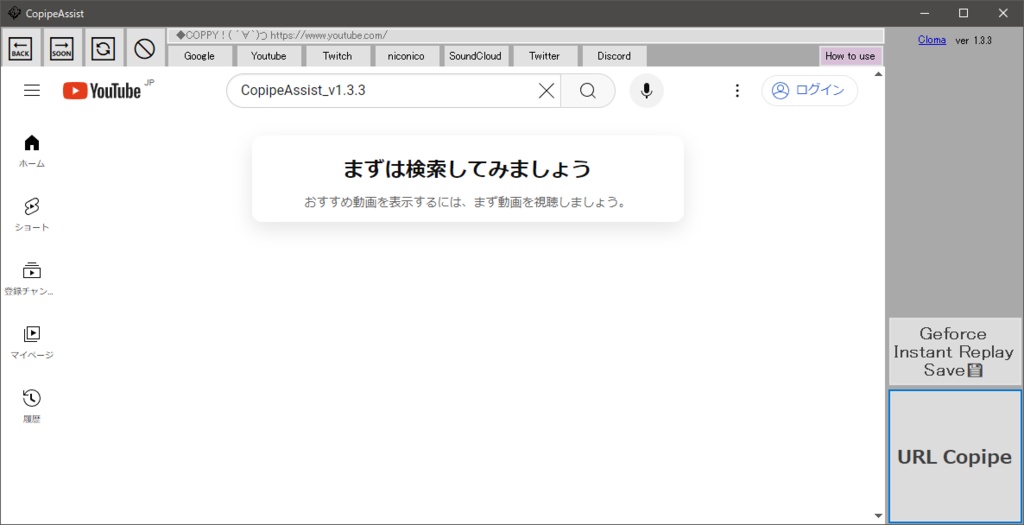Click the scrollbar down arrow
The height and width of the screenshot is (525, 1024).
coord(878,516)
